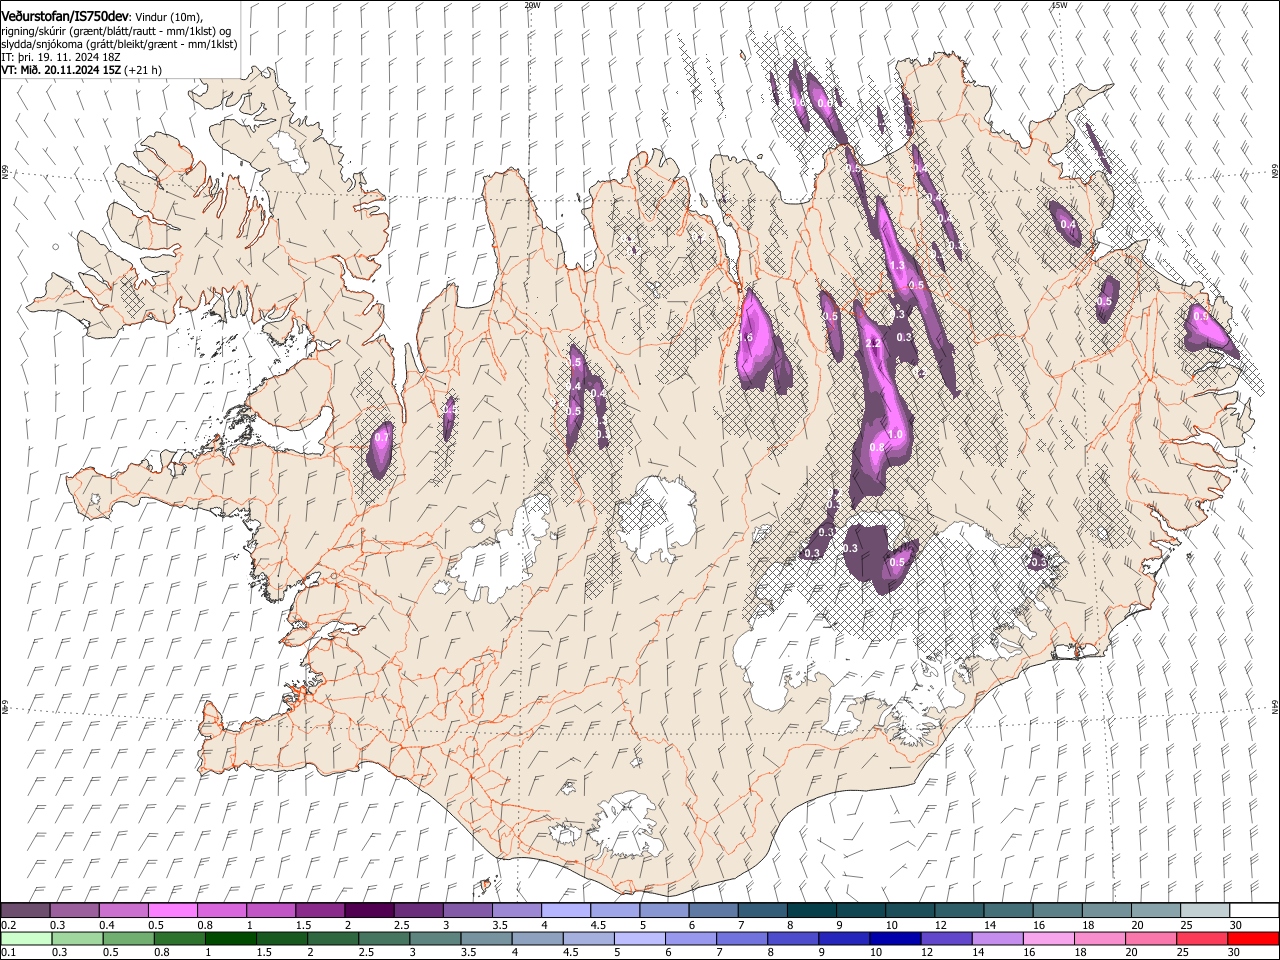
Task: Pick the snow legend swatch labeled 12
Action: [959, 911]
